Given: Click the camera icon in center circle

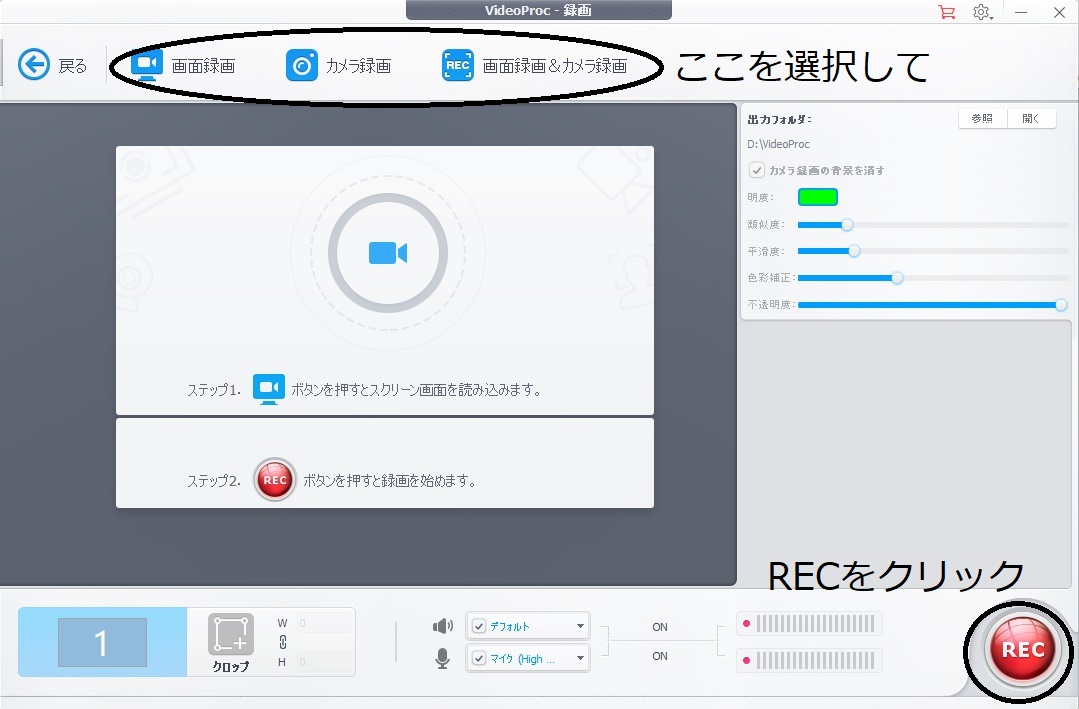Looking at the screenshot, I should [388, 253].
